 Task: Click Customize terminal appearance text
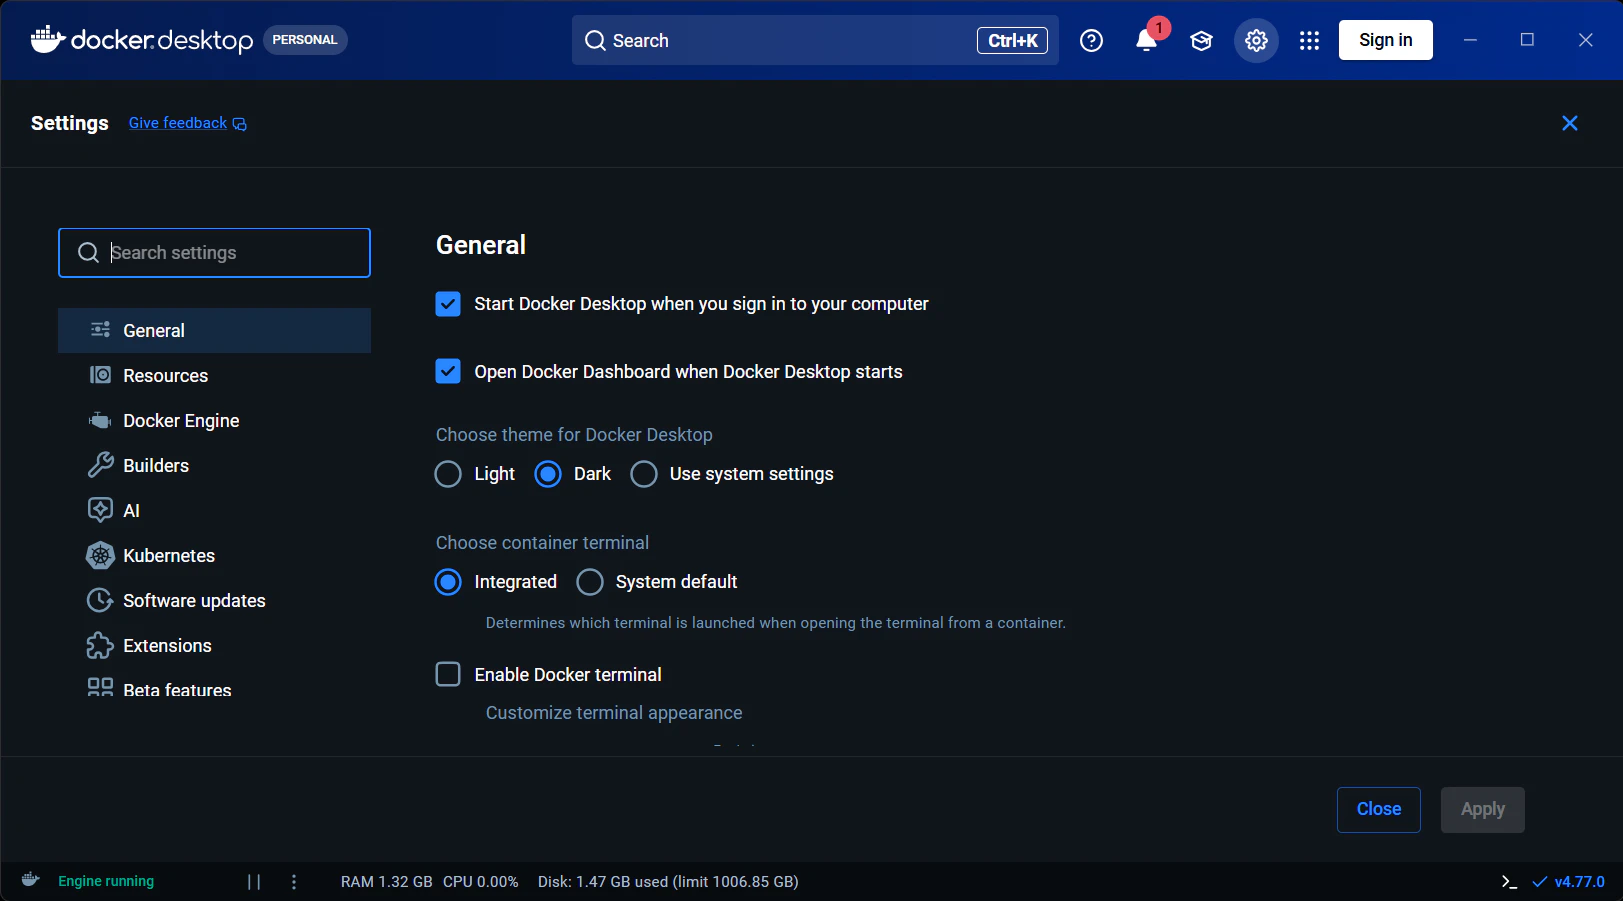614,713
